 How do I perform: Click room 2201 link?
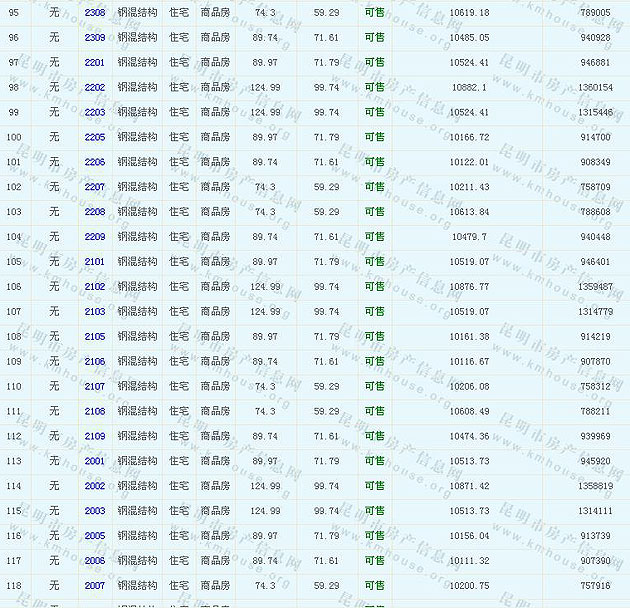click(x=94, y=62)
